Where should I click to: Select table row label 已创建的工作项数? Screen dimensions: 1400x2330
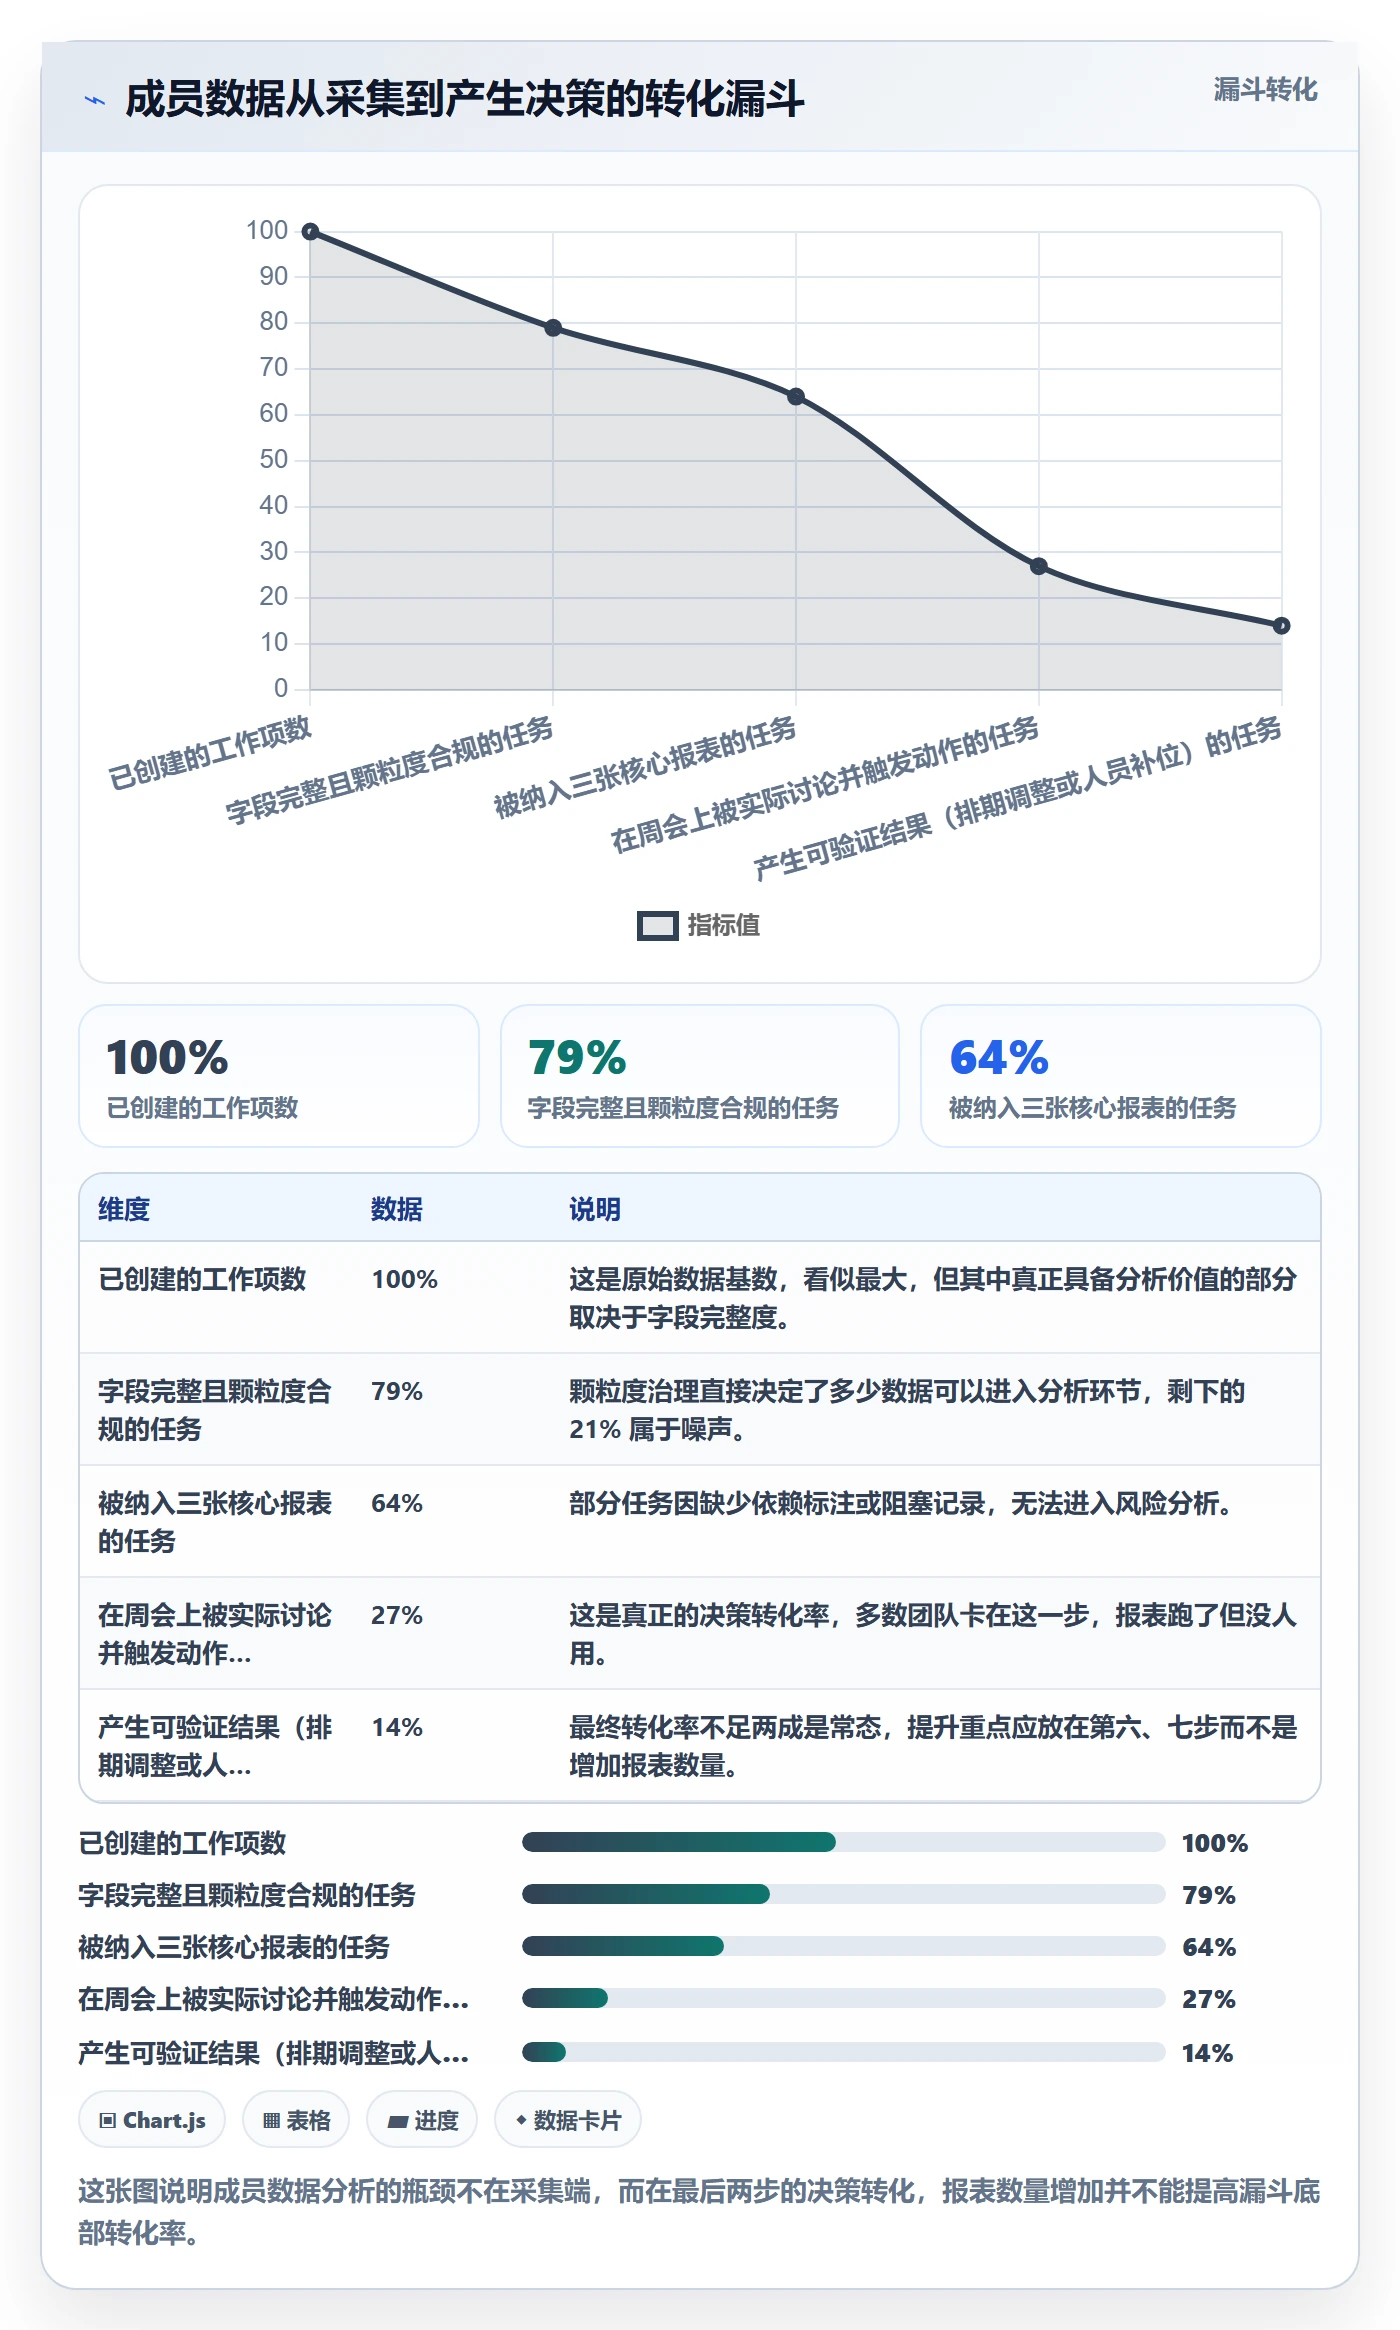(x=202, y=1279)
